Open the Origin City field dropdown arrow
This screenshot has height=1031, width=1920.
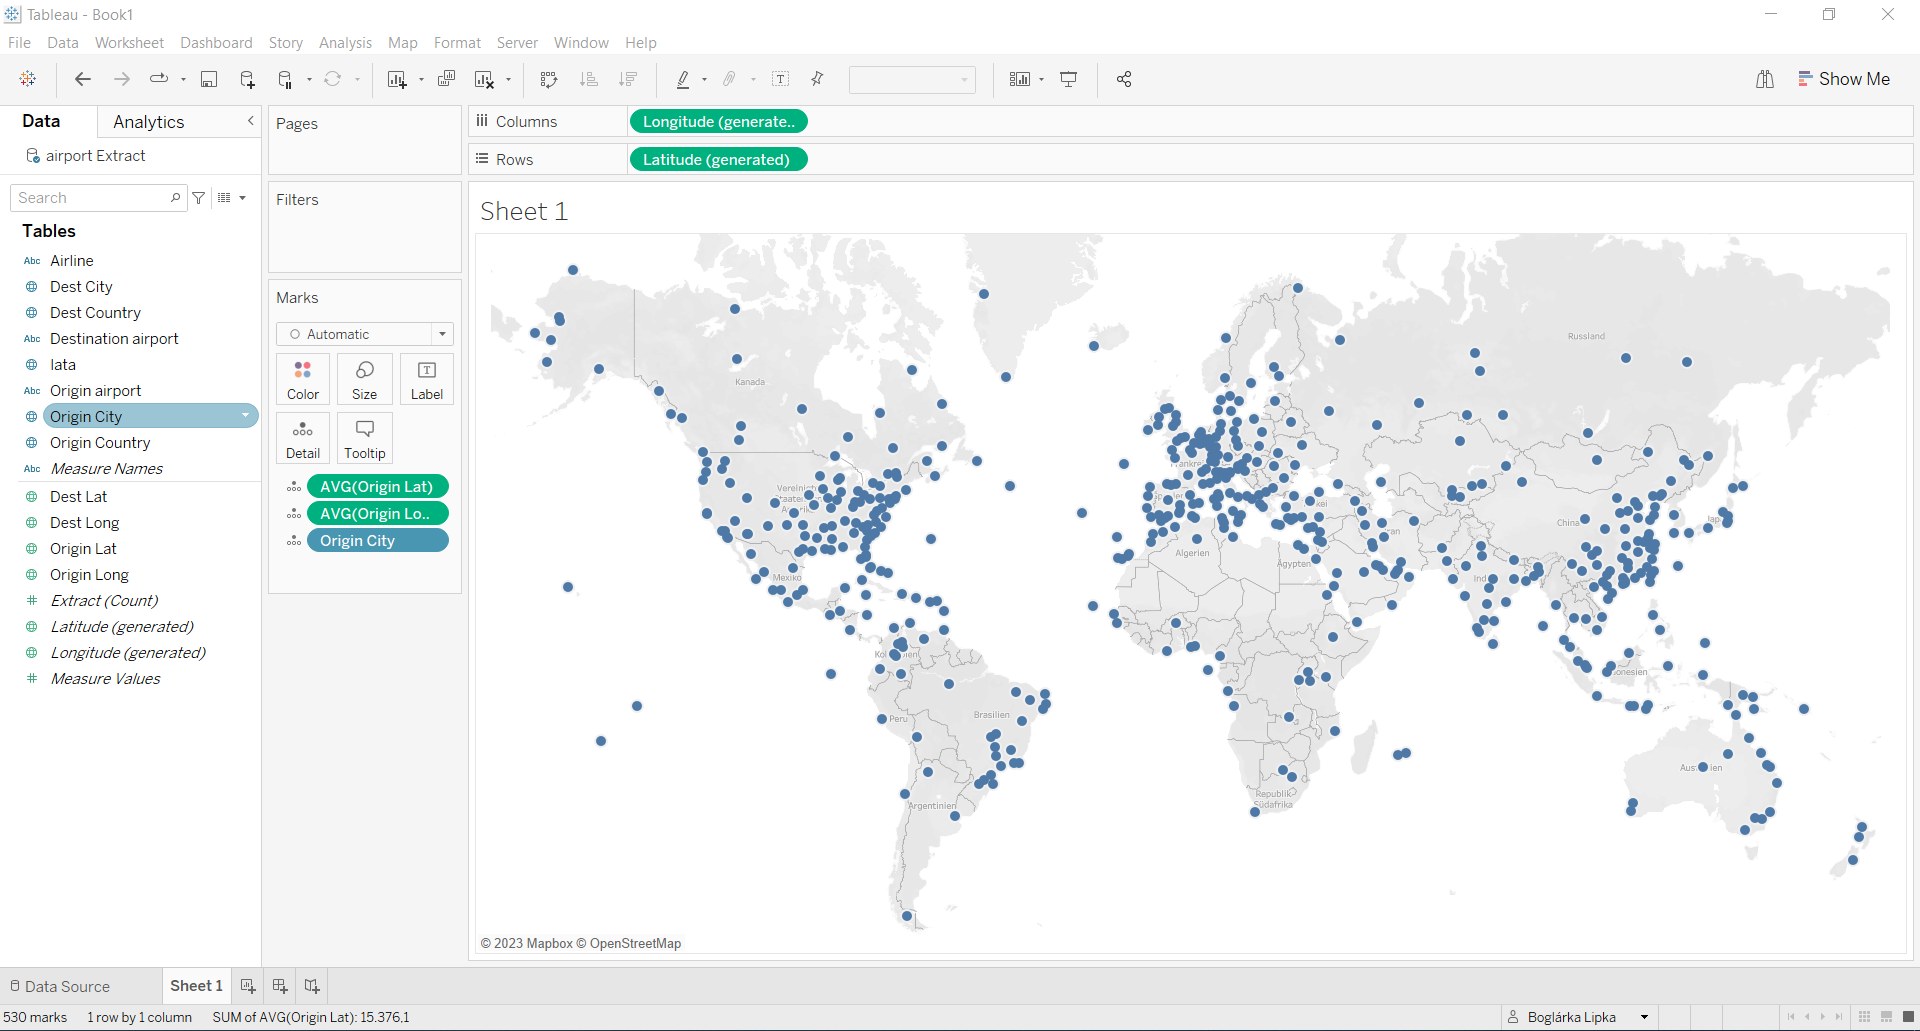[245, 416]
